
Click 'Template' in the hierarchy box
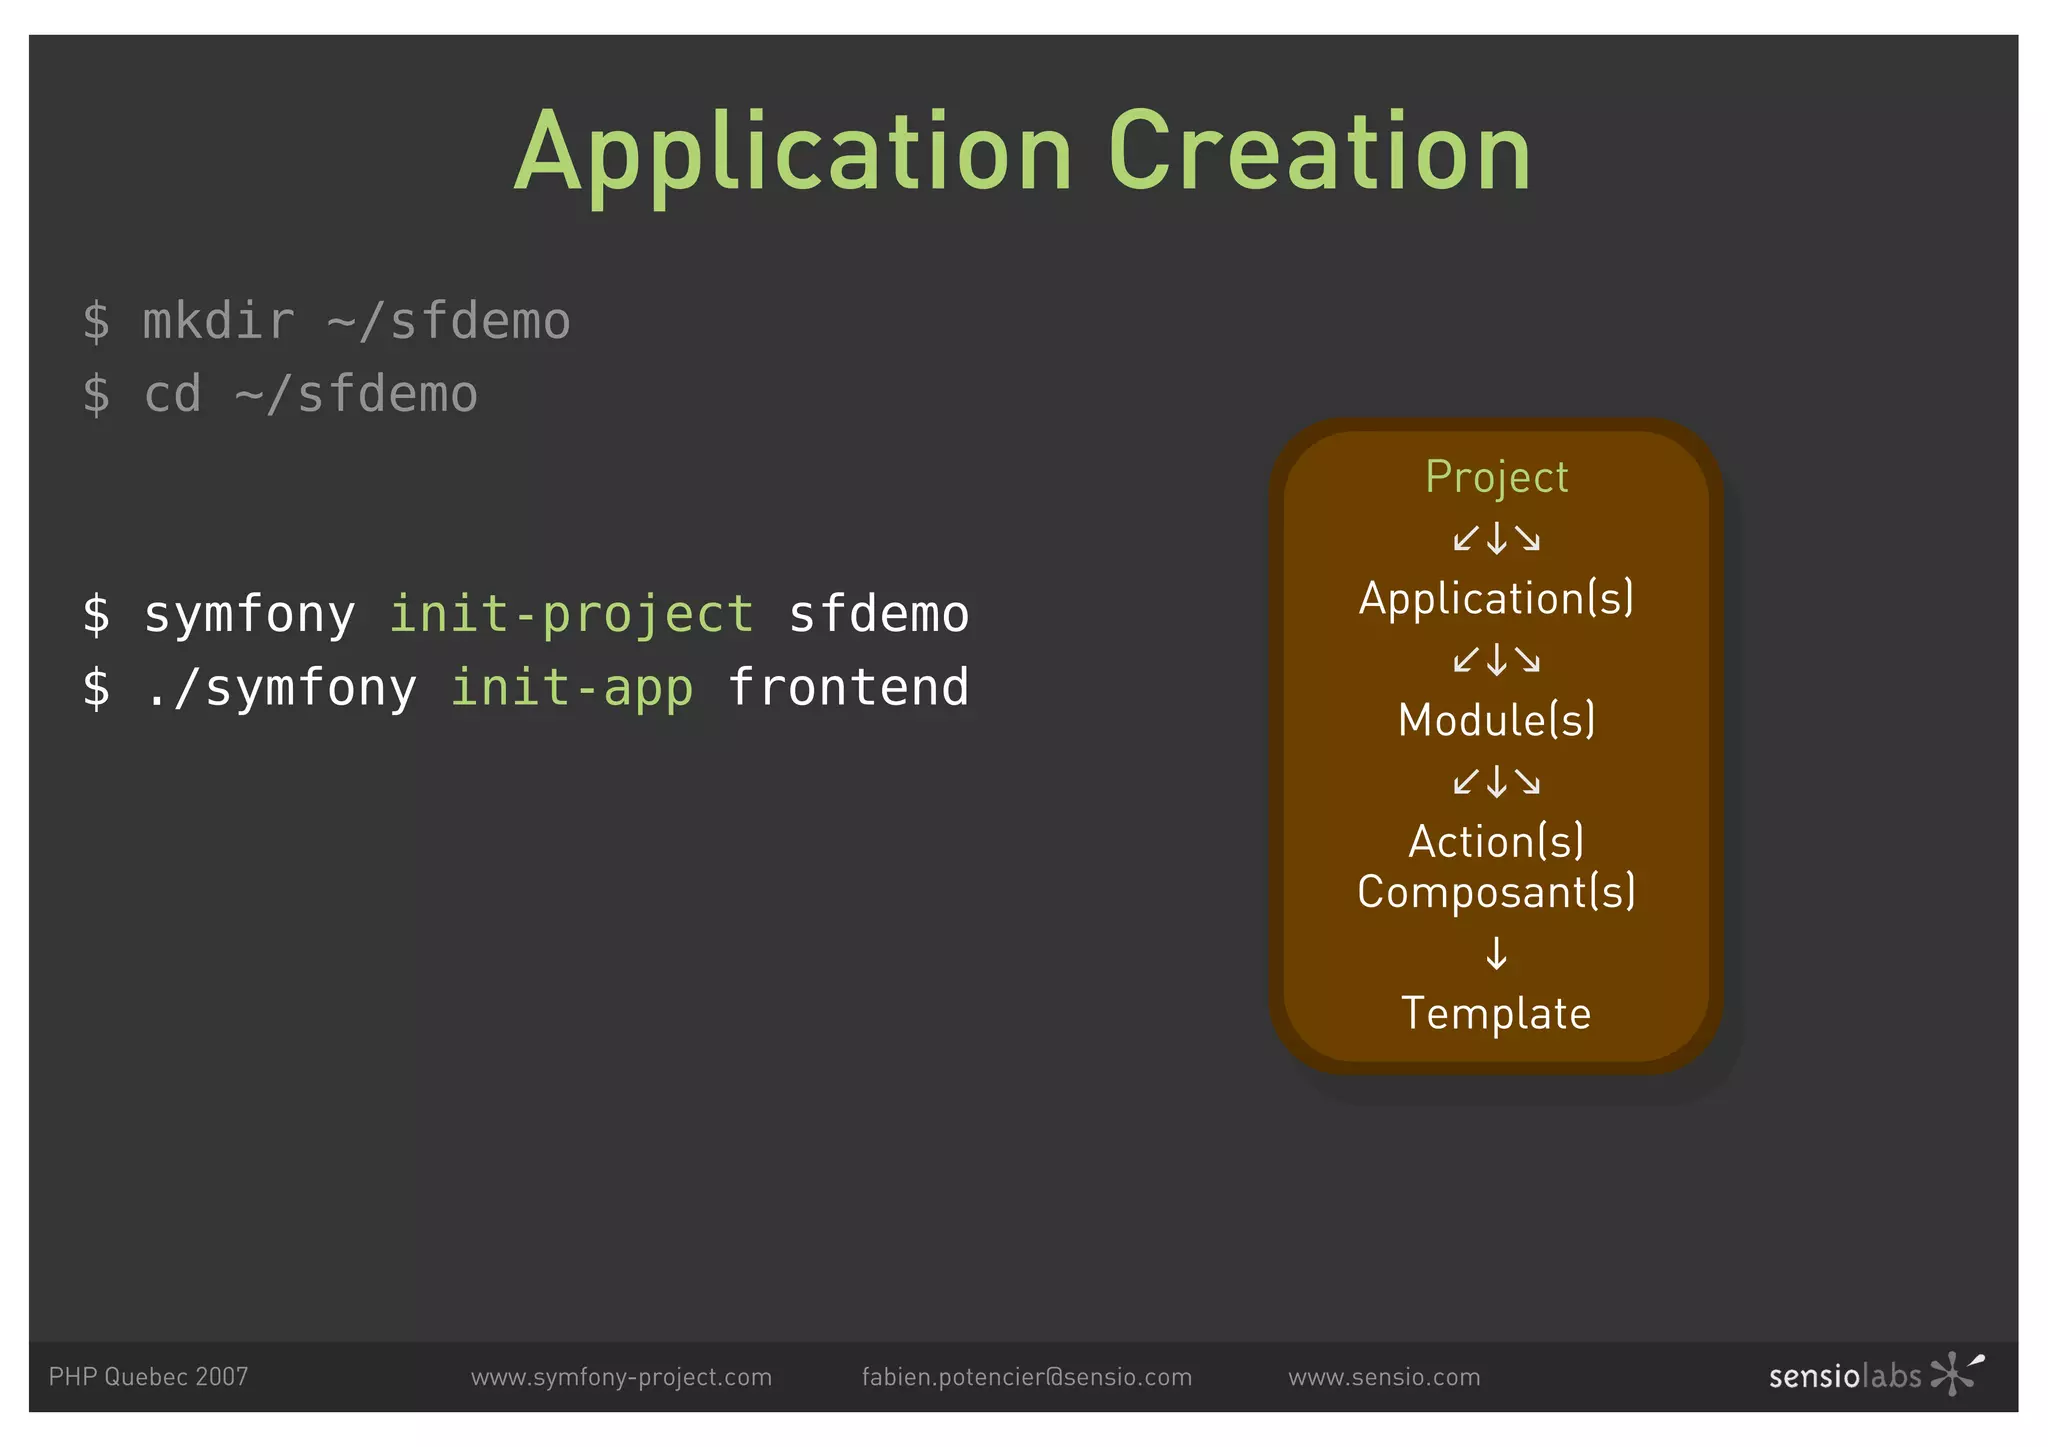(1496, 1013)
